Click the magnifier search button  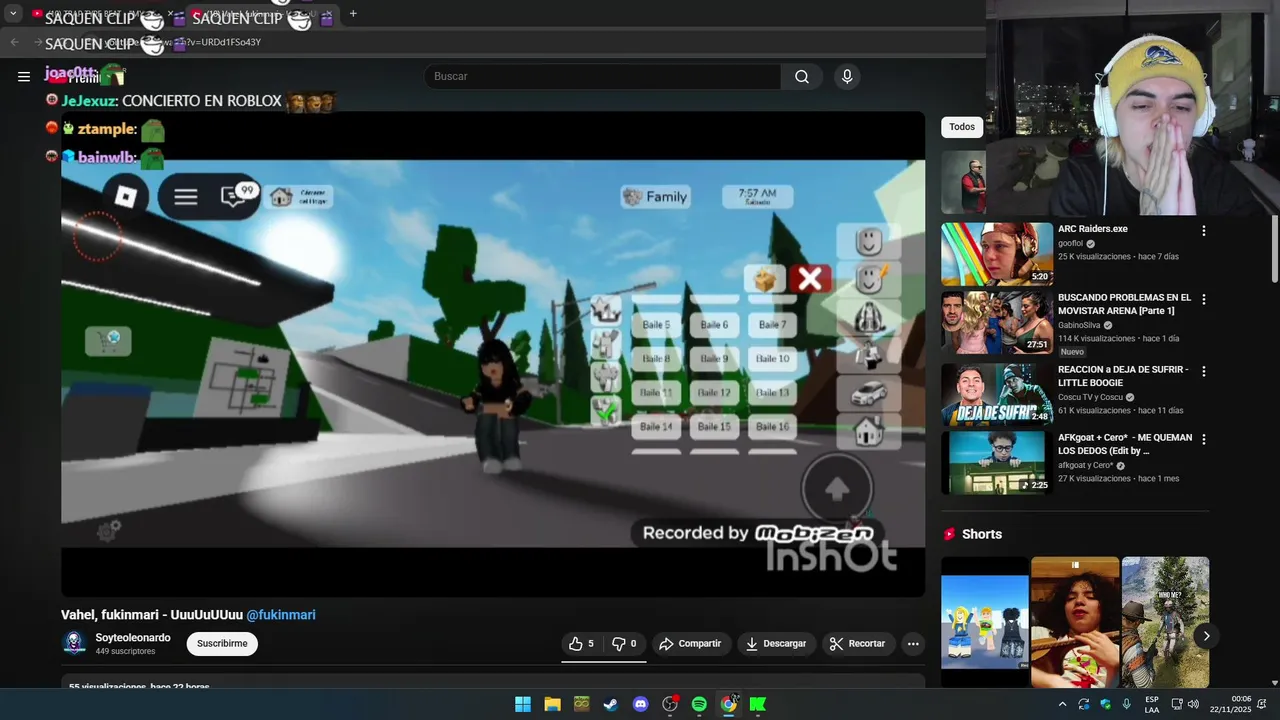[802, 76]
